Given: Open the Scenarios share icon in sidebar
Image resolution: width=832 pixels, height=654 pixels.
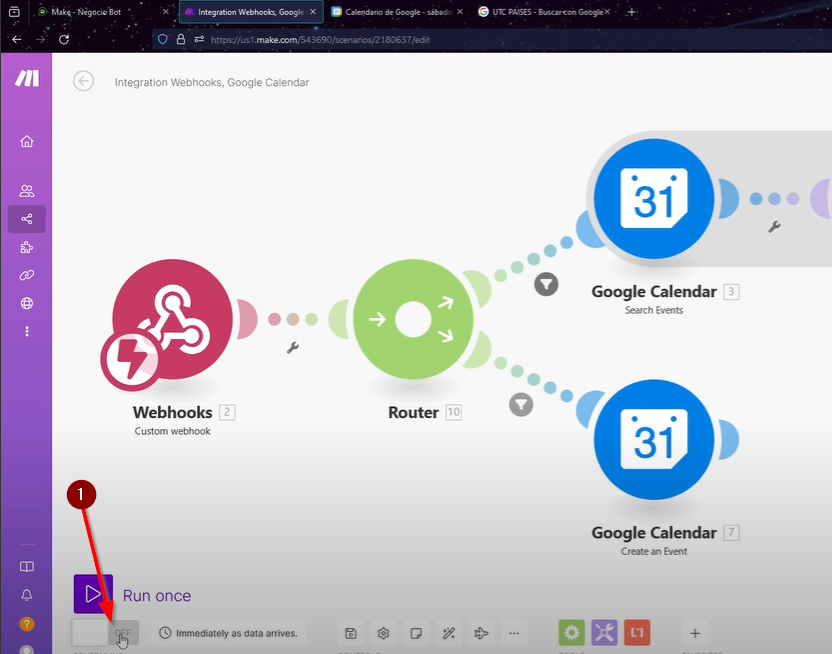Looking at the screenshot, I should tap(27, 219).
